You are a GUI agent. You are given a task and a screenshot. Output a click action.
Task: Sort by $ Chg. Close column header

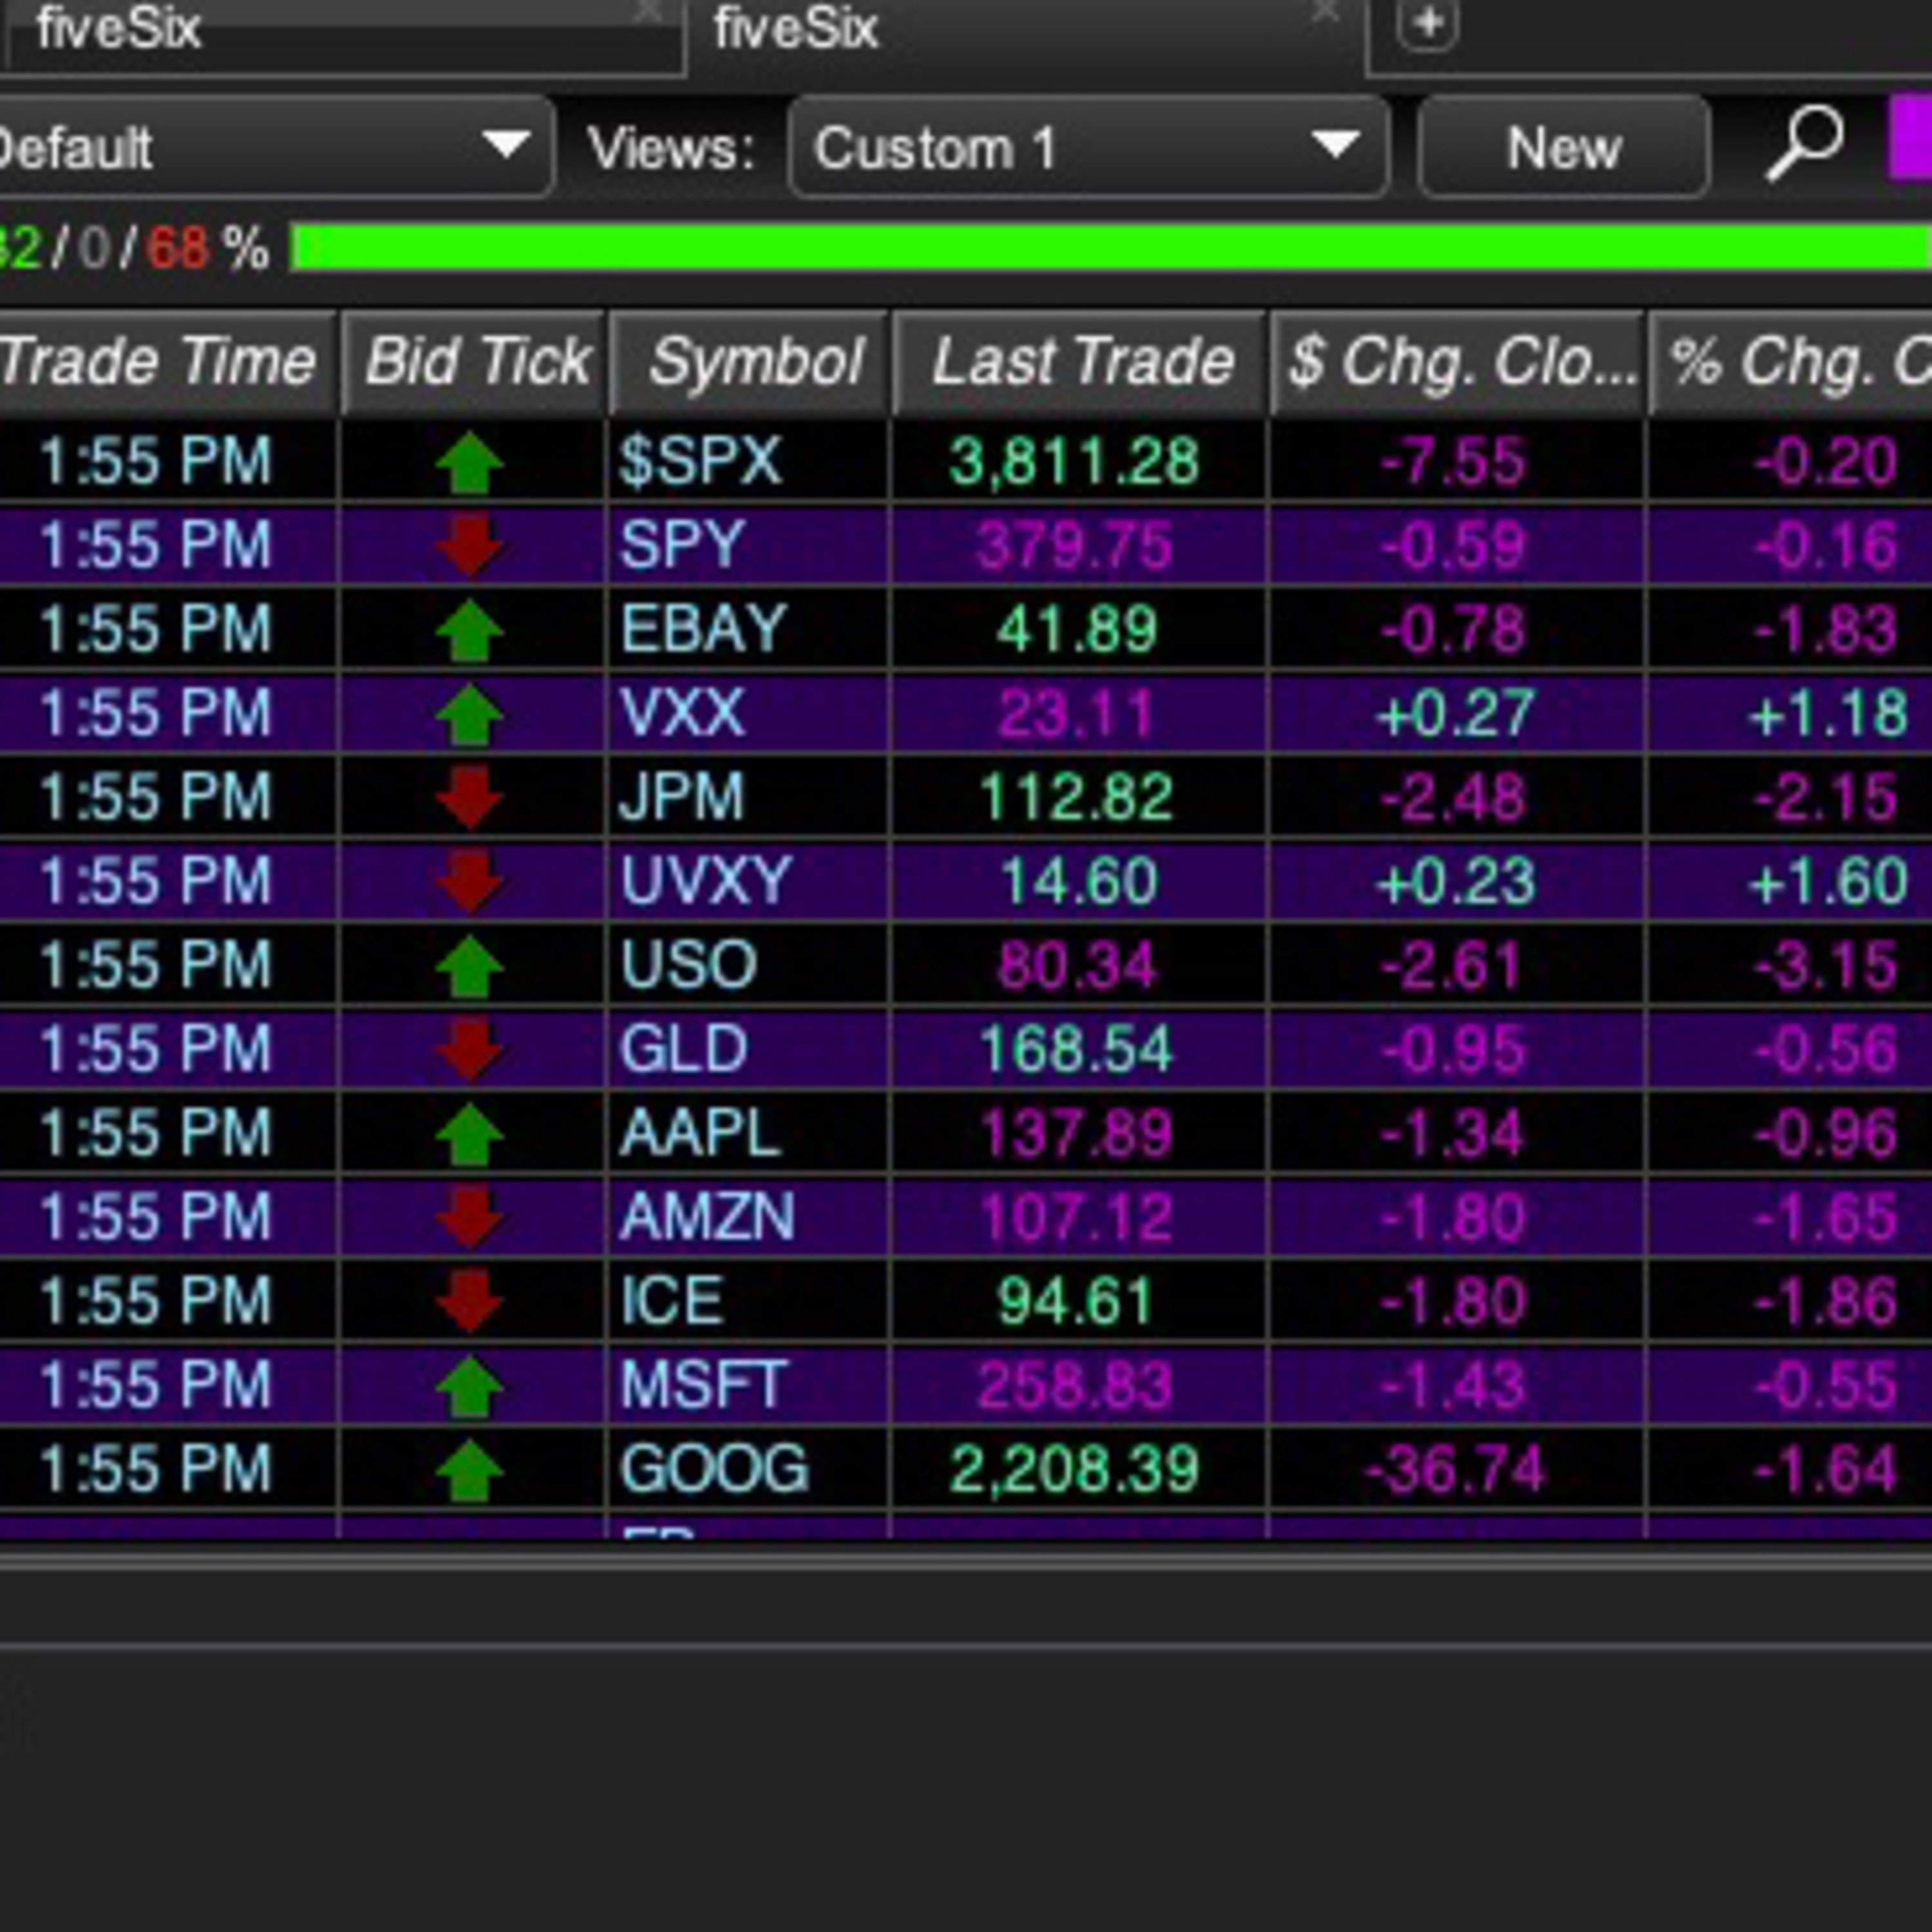(x=1458, y=362)
